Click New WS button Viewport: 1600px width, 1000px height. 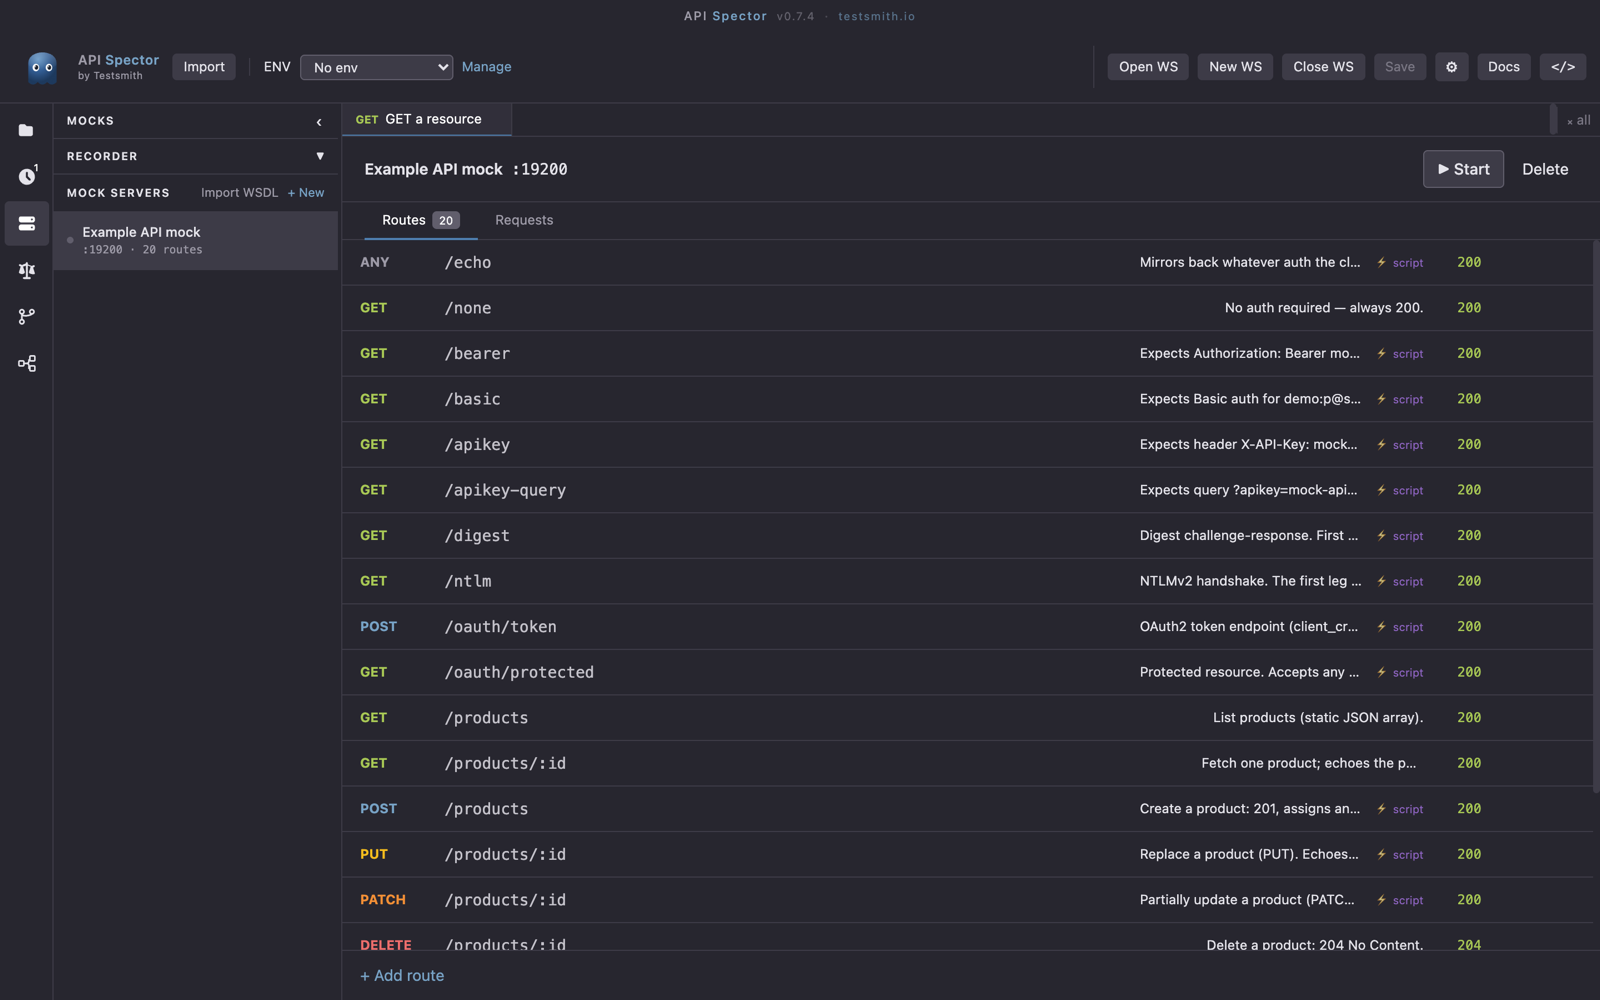tap(1235, 67)
